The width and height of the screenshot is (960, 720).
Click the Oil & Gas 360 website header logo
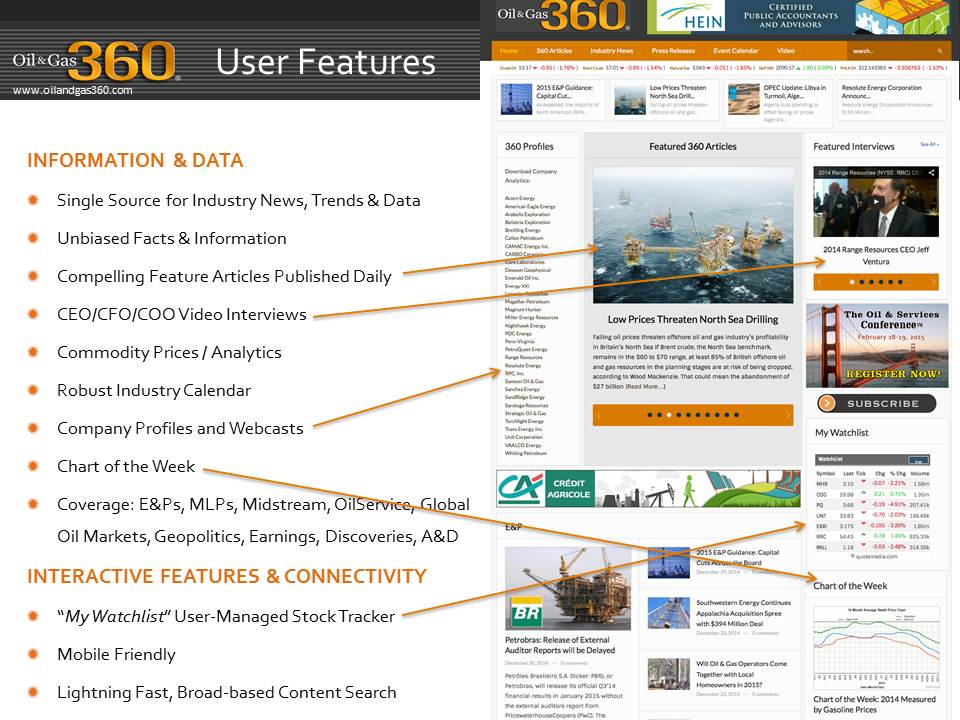[x=564, y=16]
